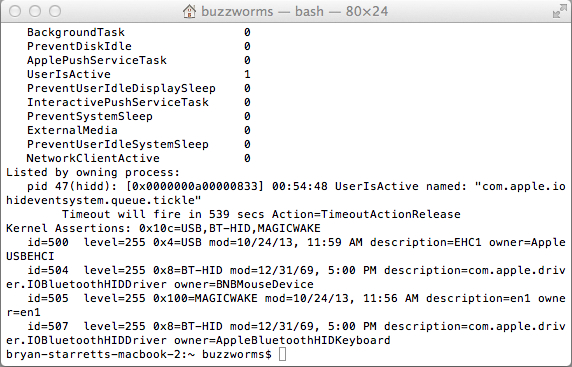Click the UserIsActive value 1
Viewport: 572px width, 367px height.
(x=247, y=74)
